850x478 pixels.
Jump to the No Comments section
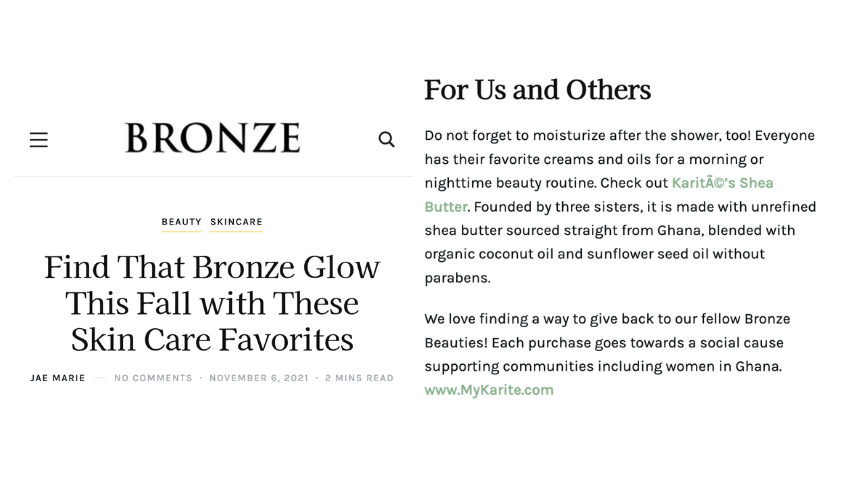(153, 378)
